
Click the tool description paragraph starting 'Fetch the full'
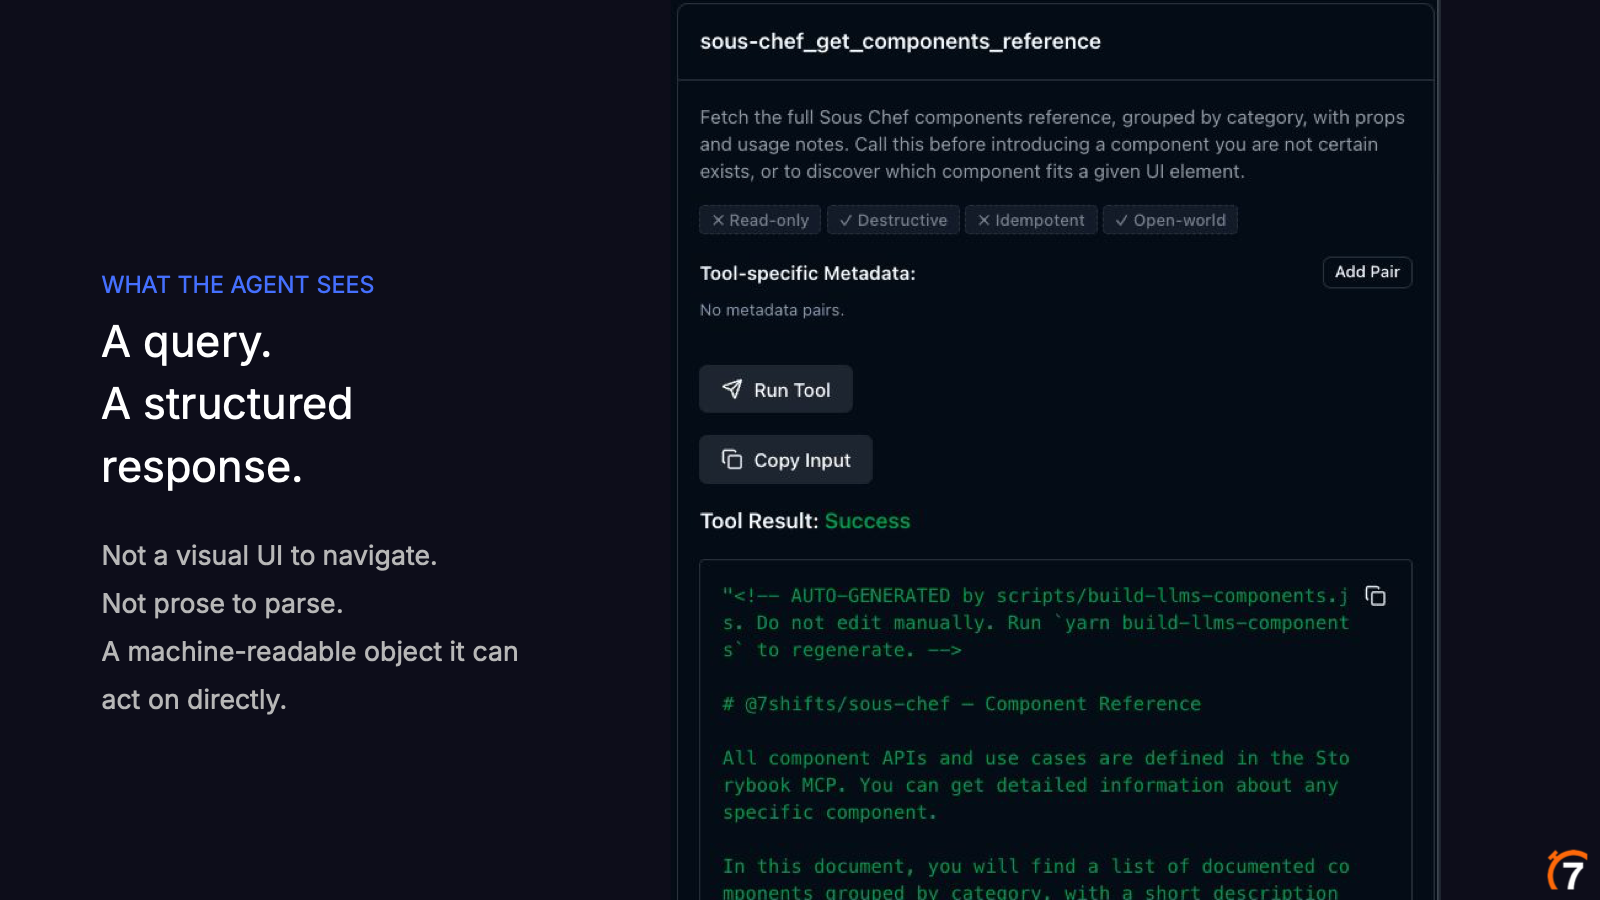[x=1052, y=144]
